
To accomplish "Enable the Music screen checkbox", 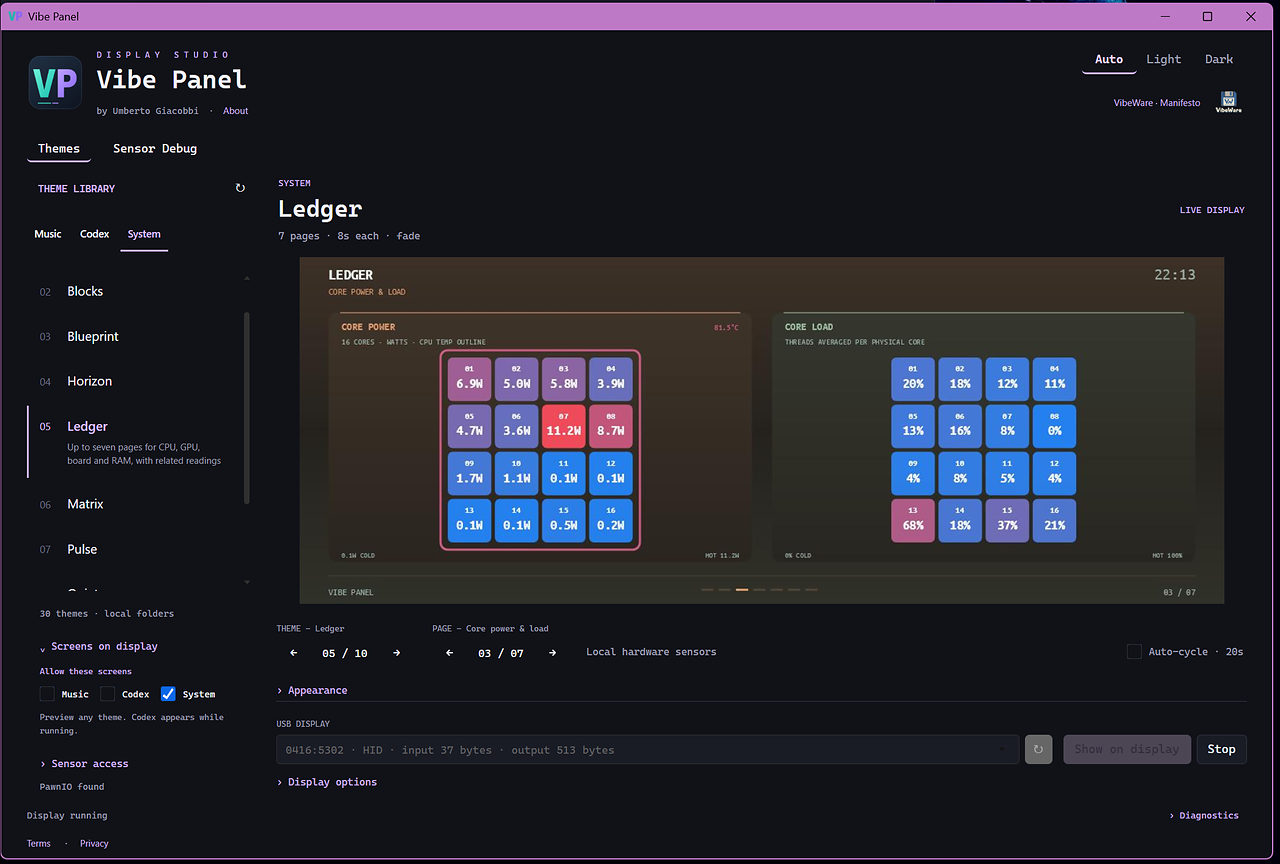I will click(47, 694).
